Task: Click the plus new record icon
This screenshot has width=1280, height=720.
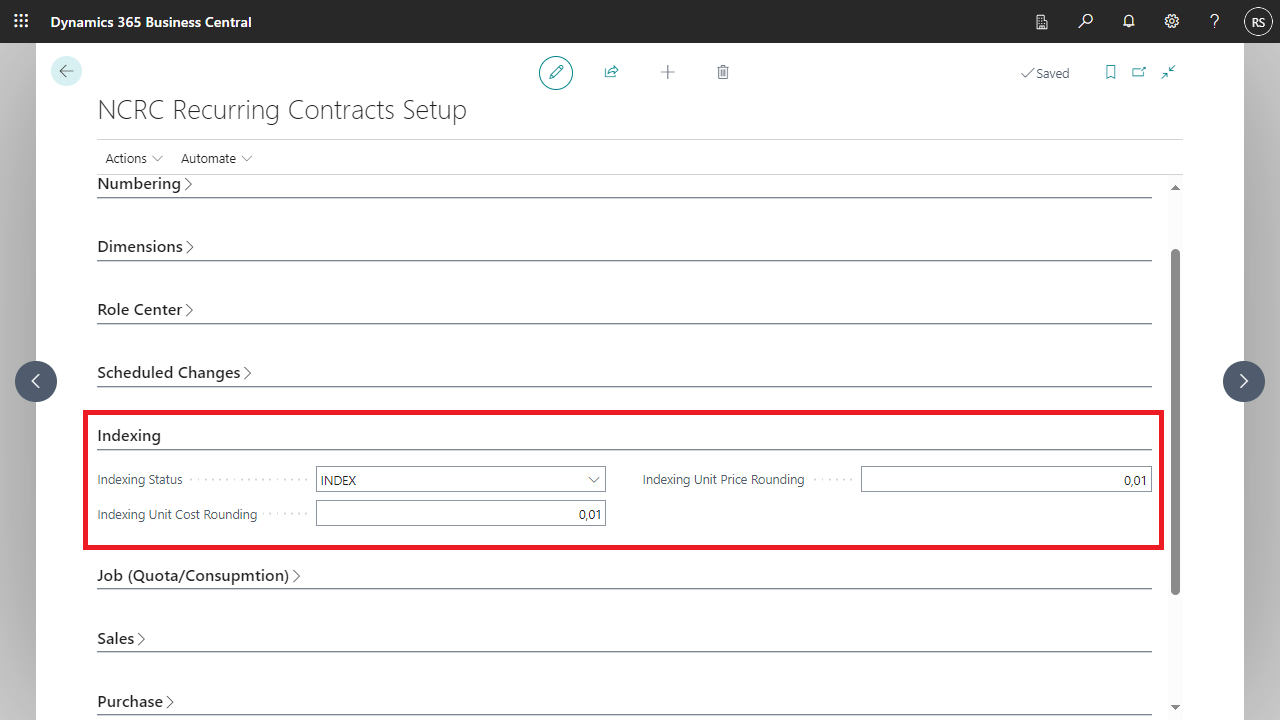Action: (x=667, y=73)
